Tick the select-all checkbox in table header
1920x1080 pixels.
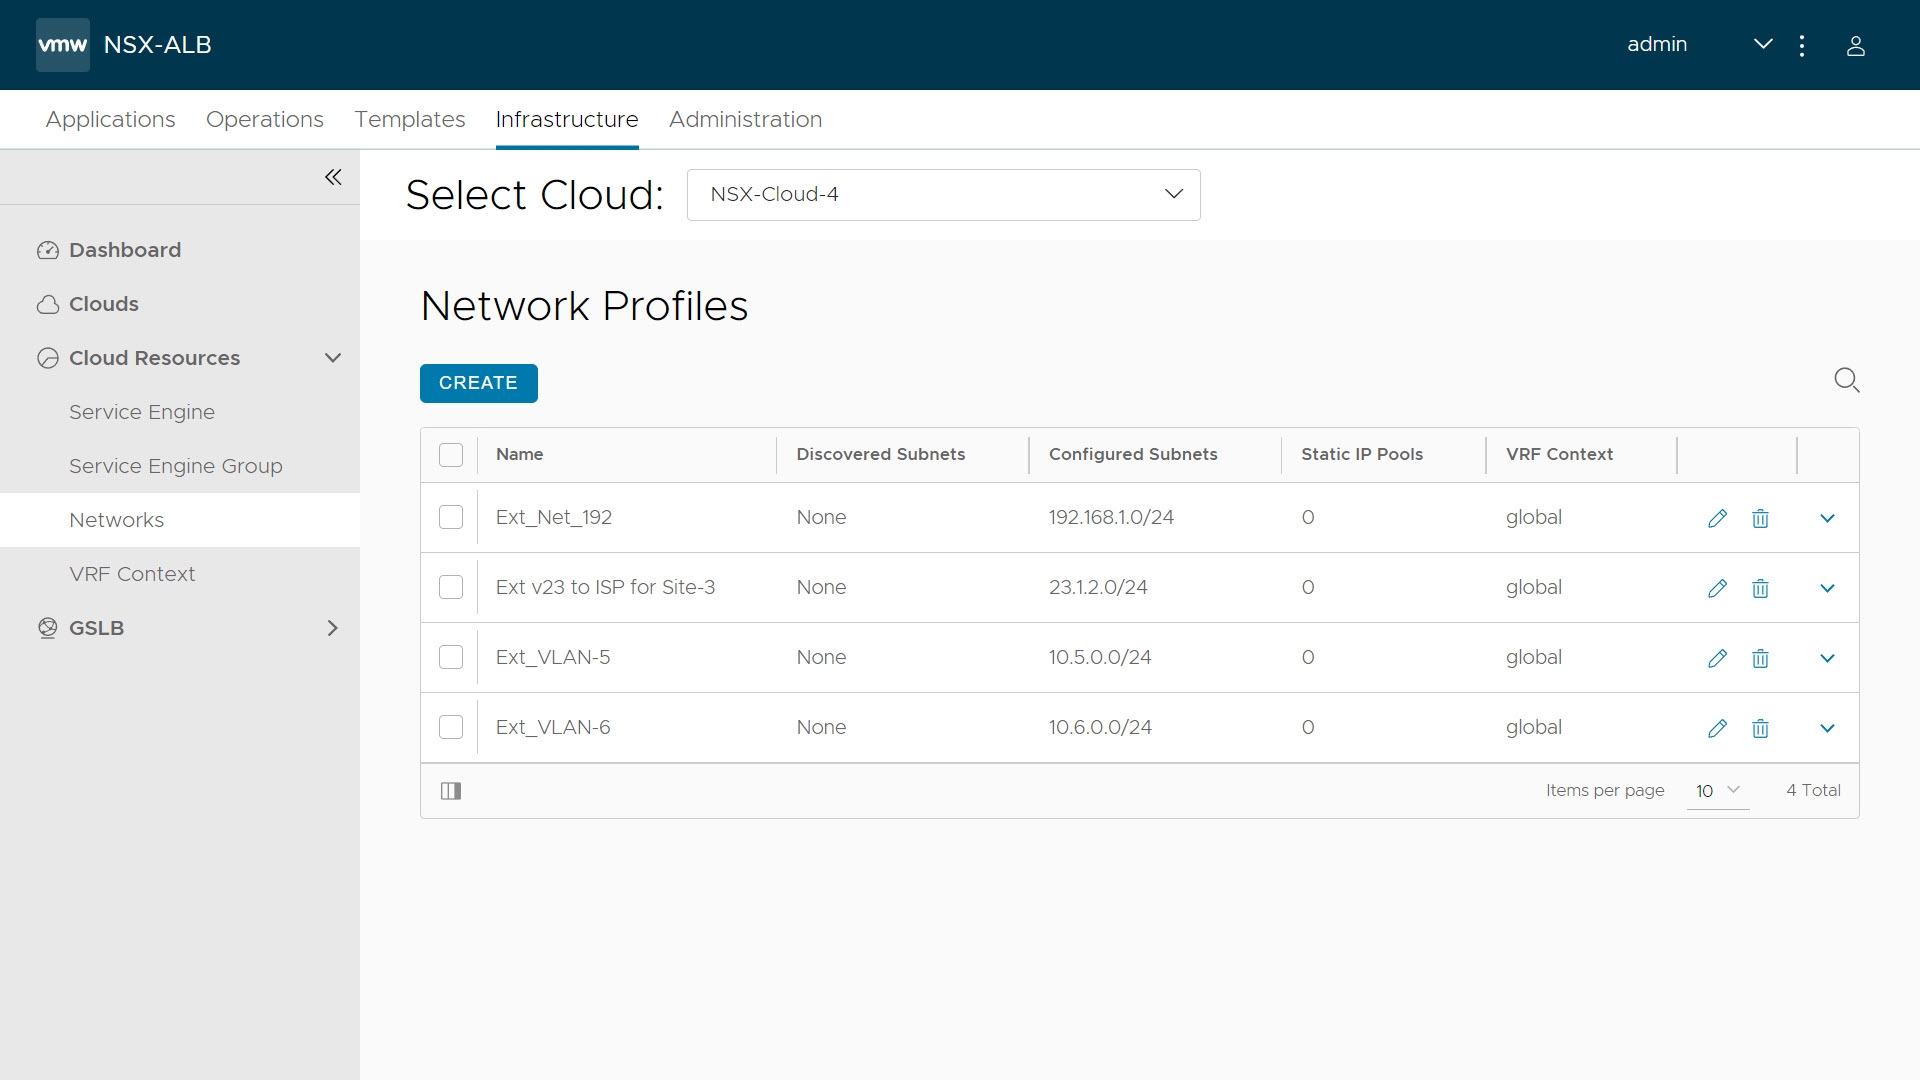coord(451,455)
